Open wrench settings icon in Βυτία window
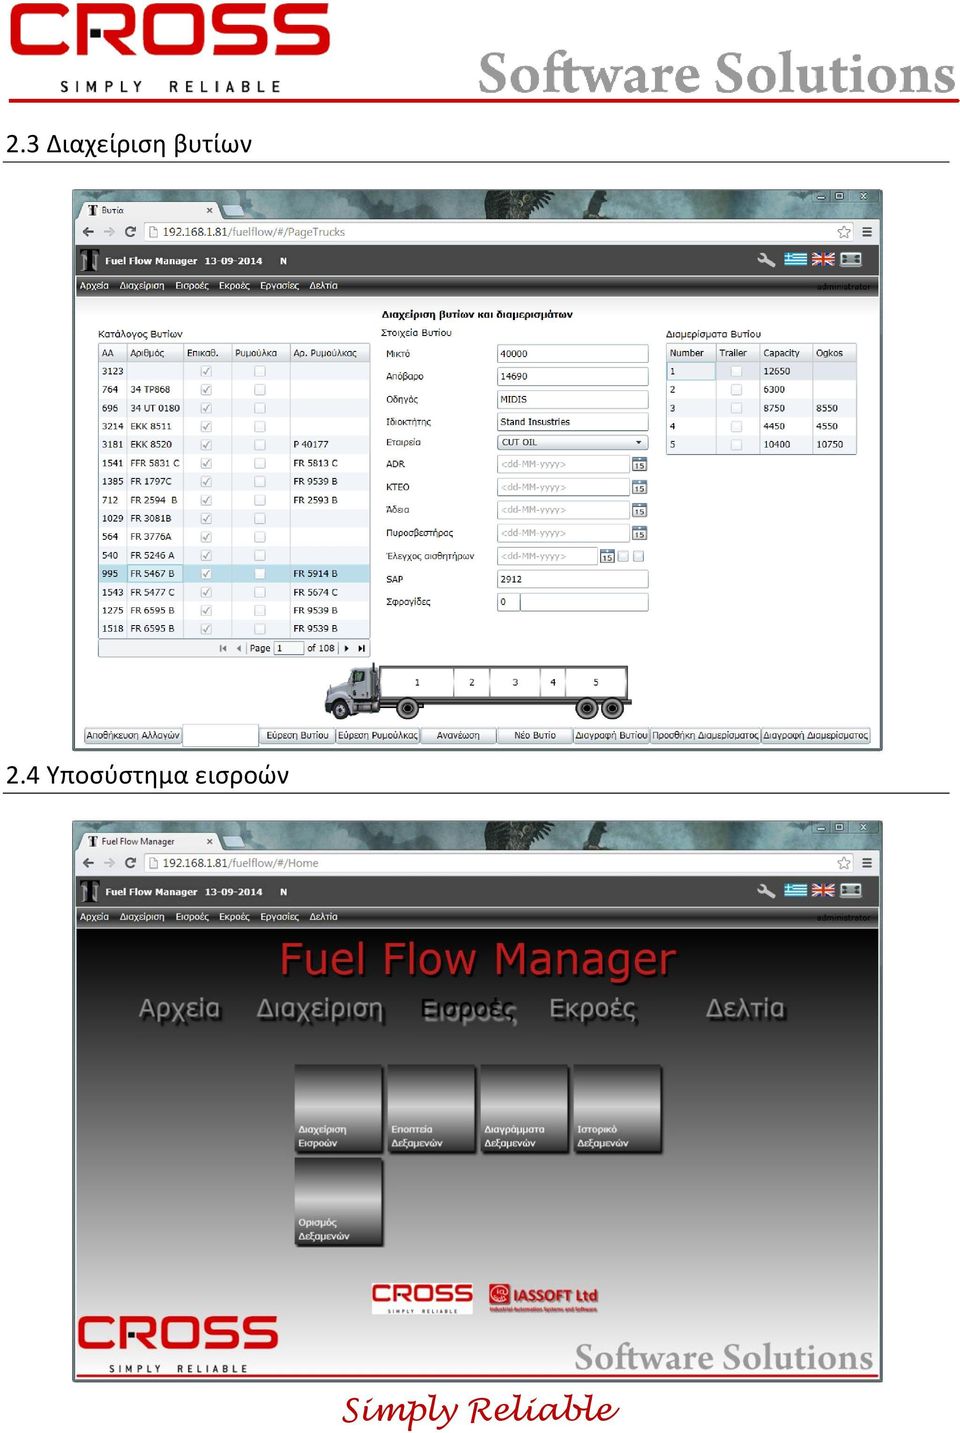960x1433 pixels. click(x=766, y=260)
